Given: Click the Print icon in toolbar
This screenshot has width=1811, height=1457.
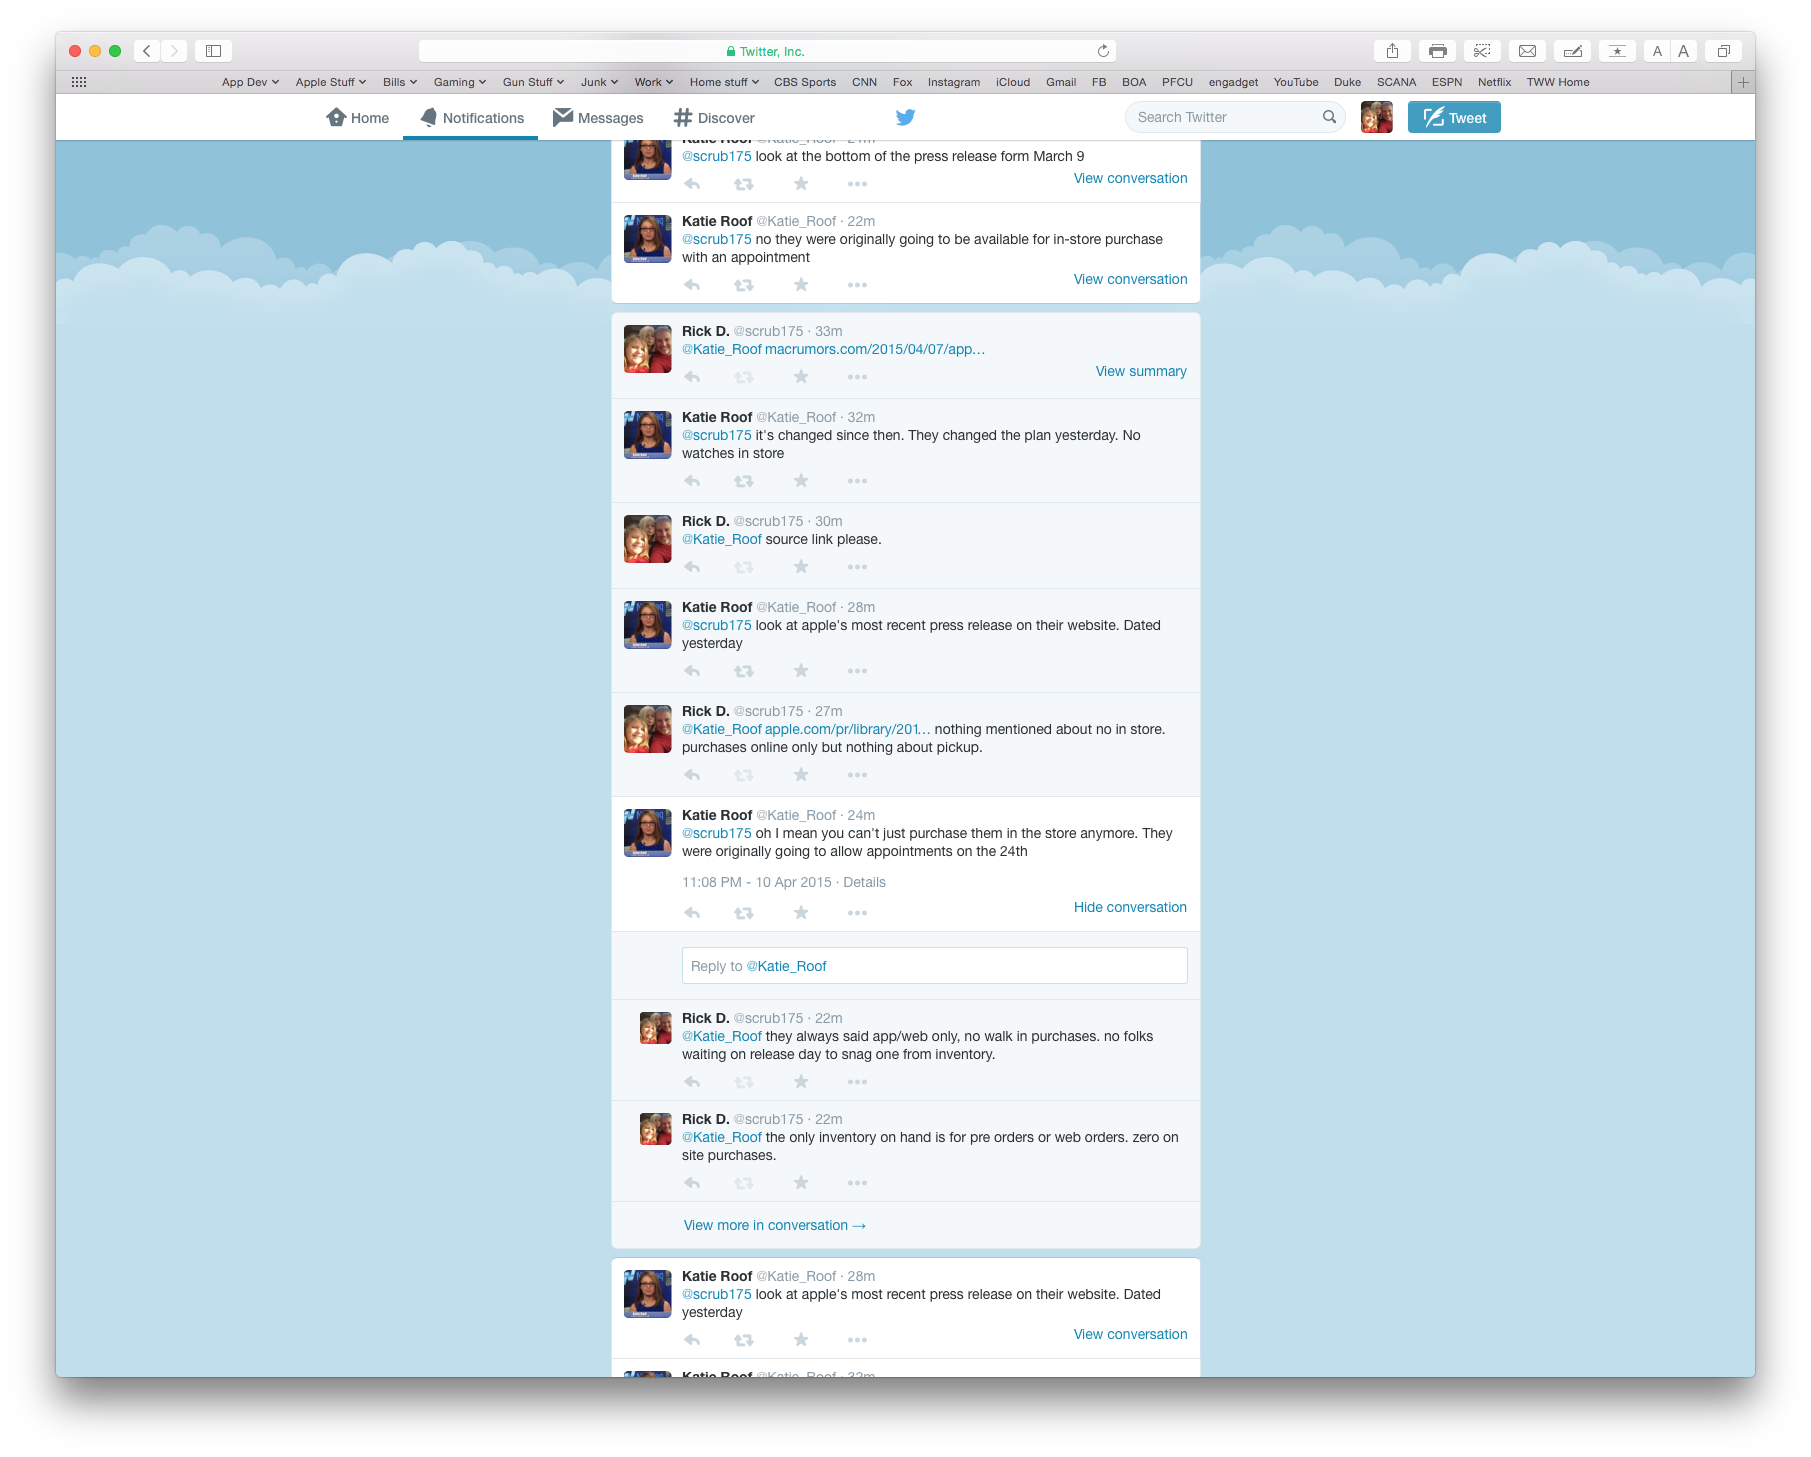Looking at the screenshot, I should point(1438,51).
